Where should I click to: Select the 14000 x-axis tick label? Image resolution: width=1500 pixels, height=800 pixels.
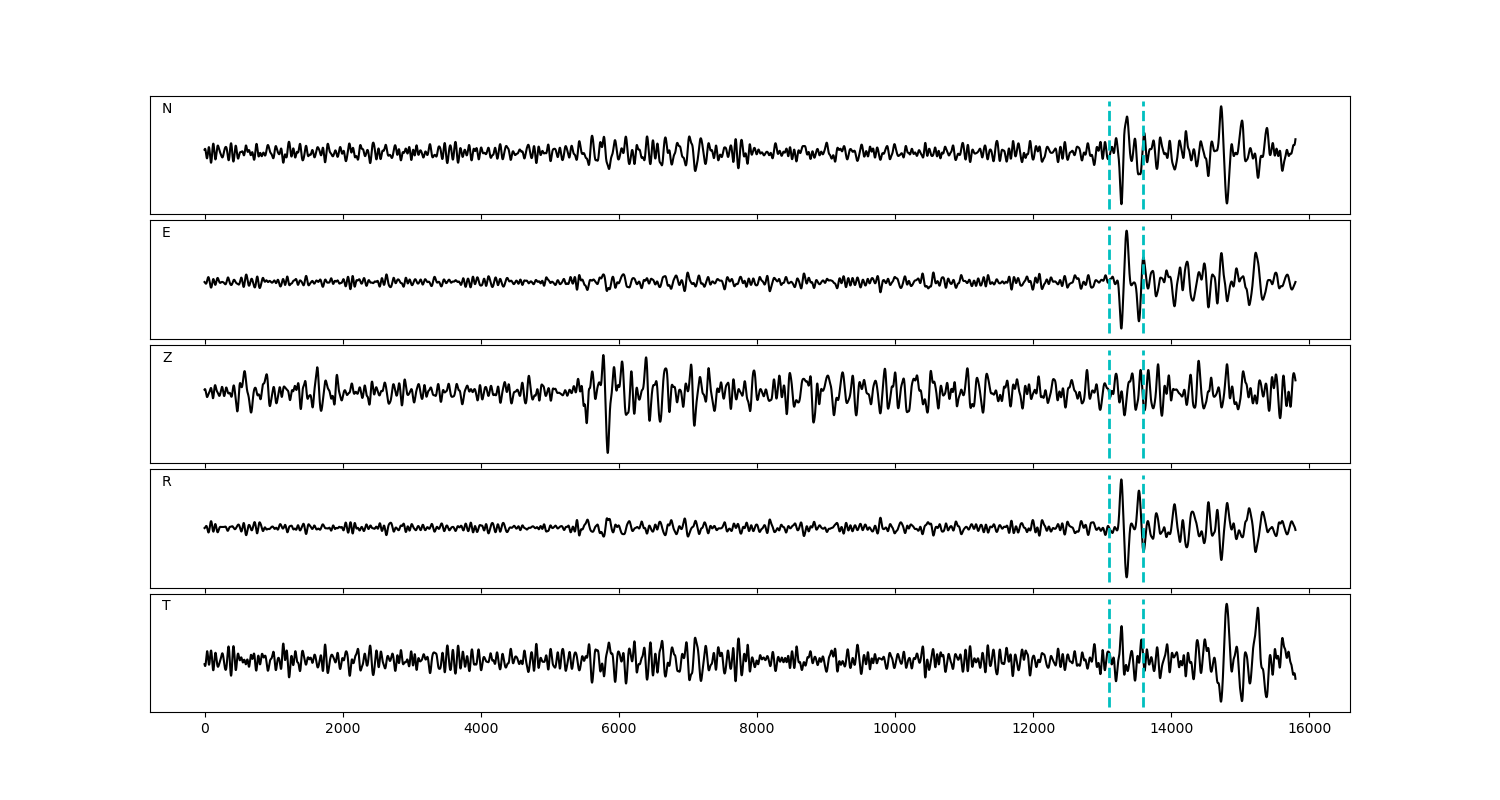1171,730
